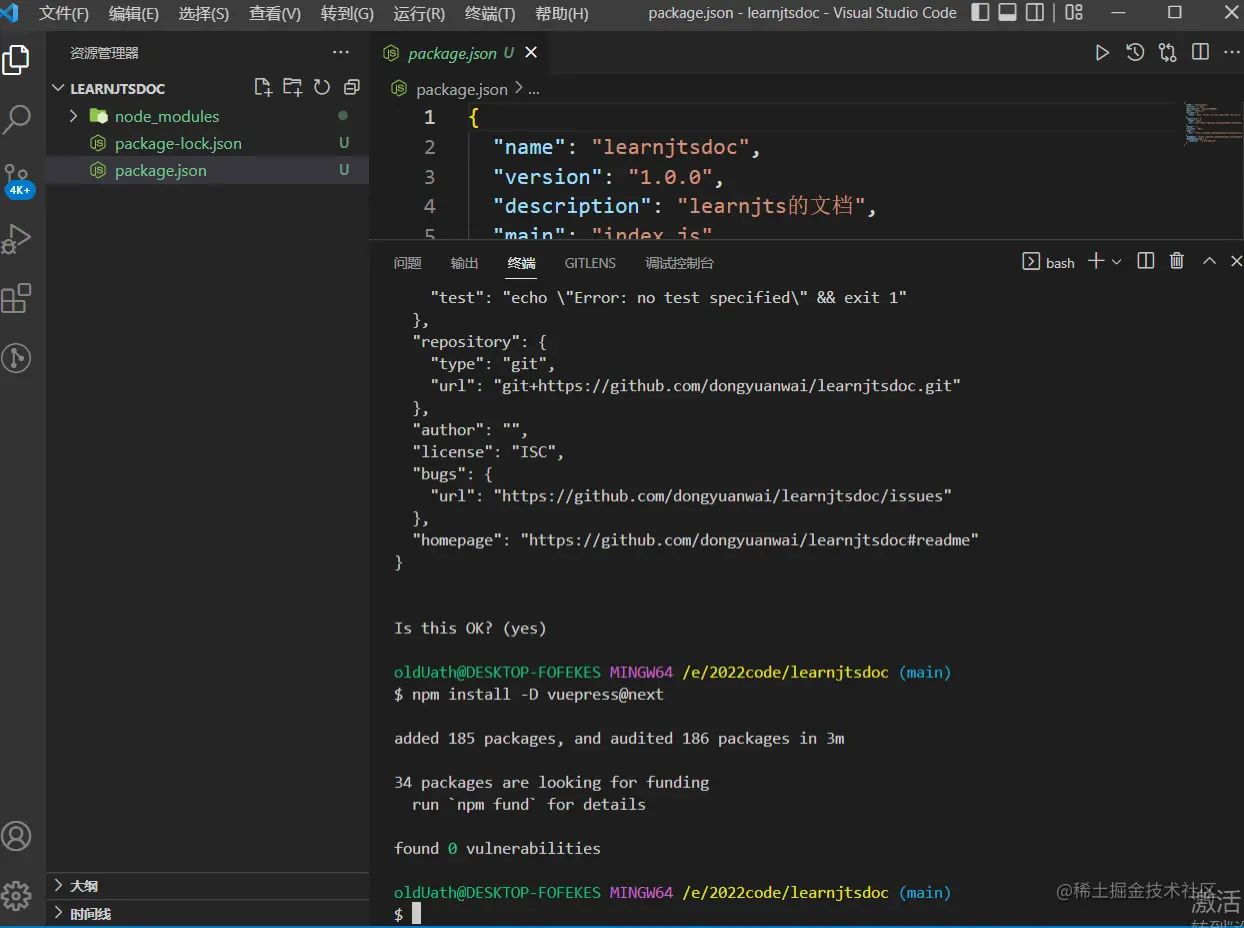Toggle secondary side bar visibility
The height and width of the screenshot is (928, 1244).
pos(1035,13)
